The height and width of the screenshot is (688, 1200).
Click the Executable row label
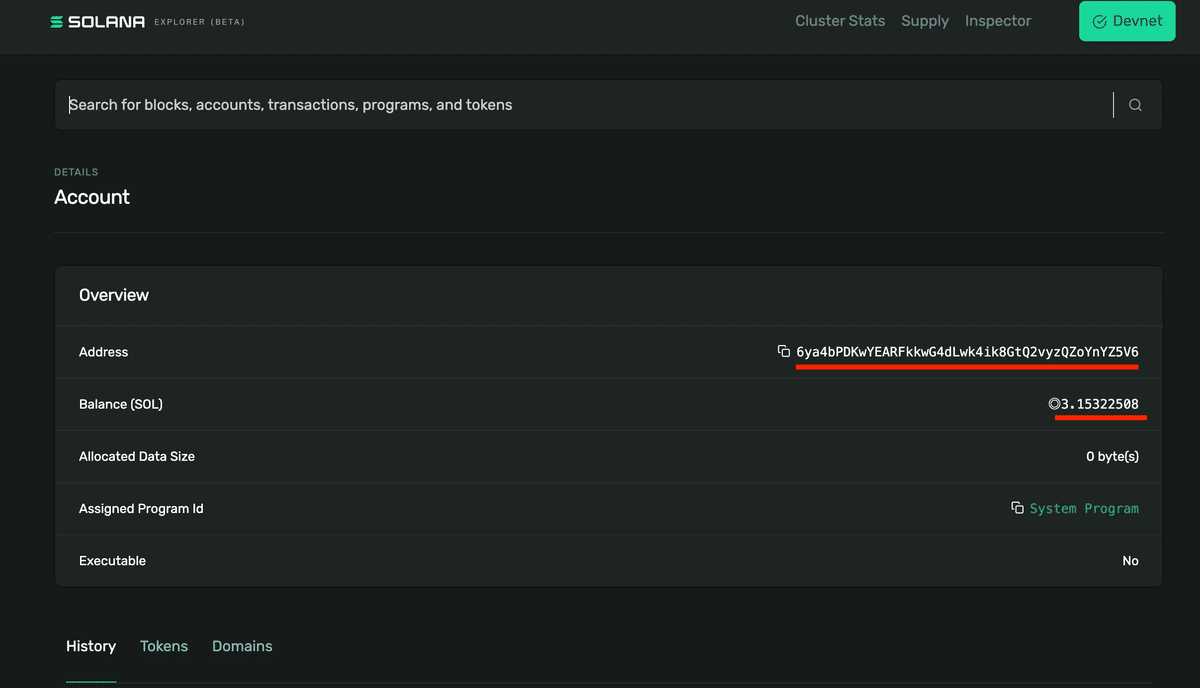(113, 561)
